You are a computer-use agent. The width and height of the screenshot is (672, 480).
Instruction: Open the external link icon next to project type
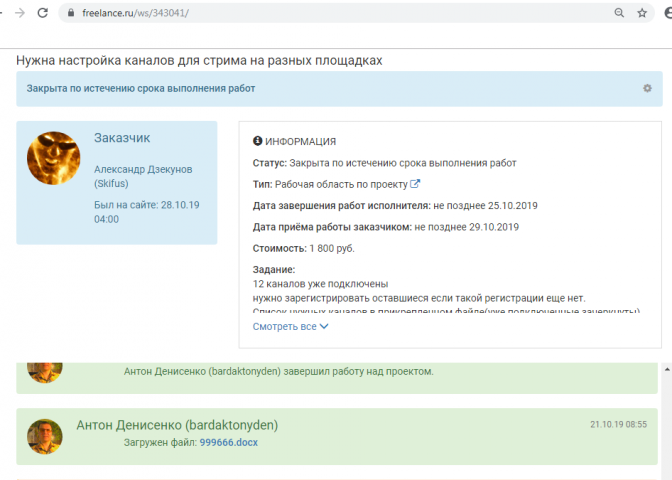point(415,184)
